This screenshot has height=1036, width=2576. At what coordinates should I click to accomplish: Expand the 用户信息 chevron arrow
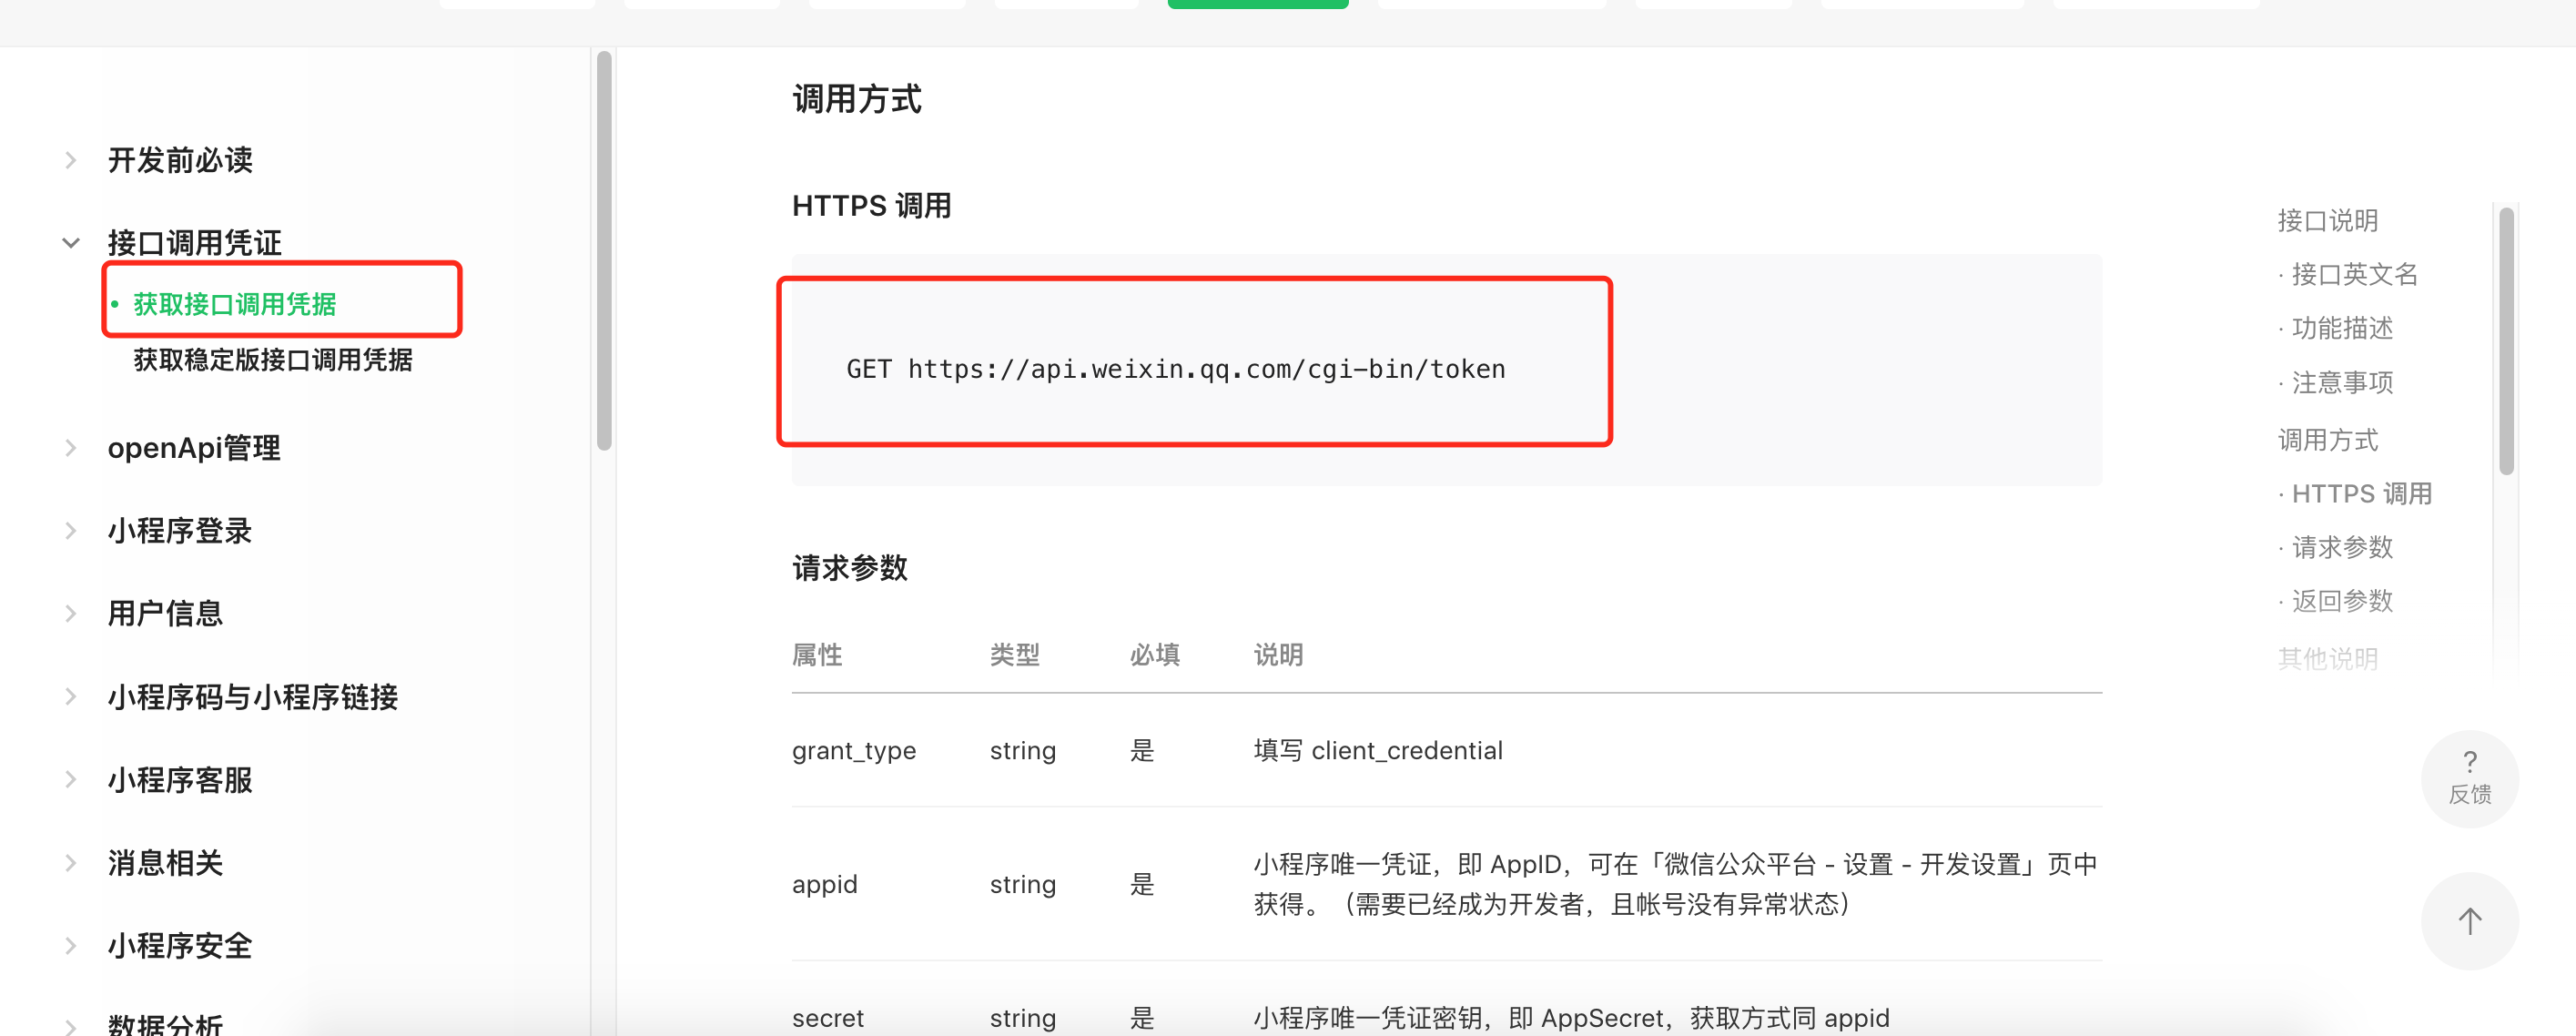(71, 613)
